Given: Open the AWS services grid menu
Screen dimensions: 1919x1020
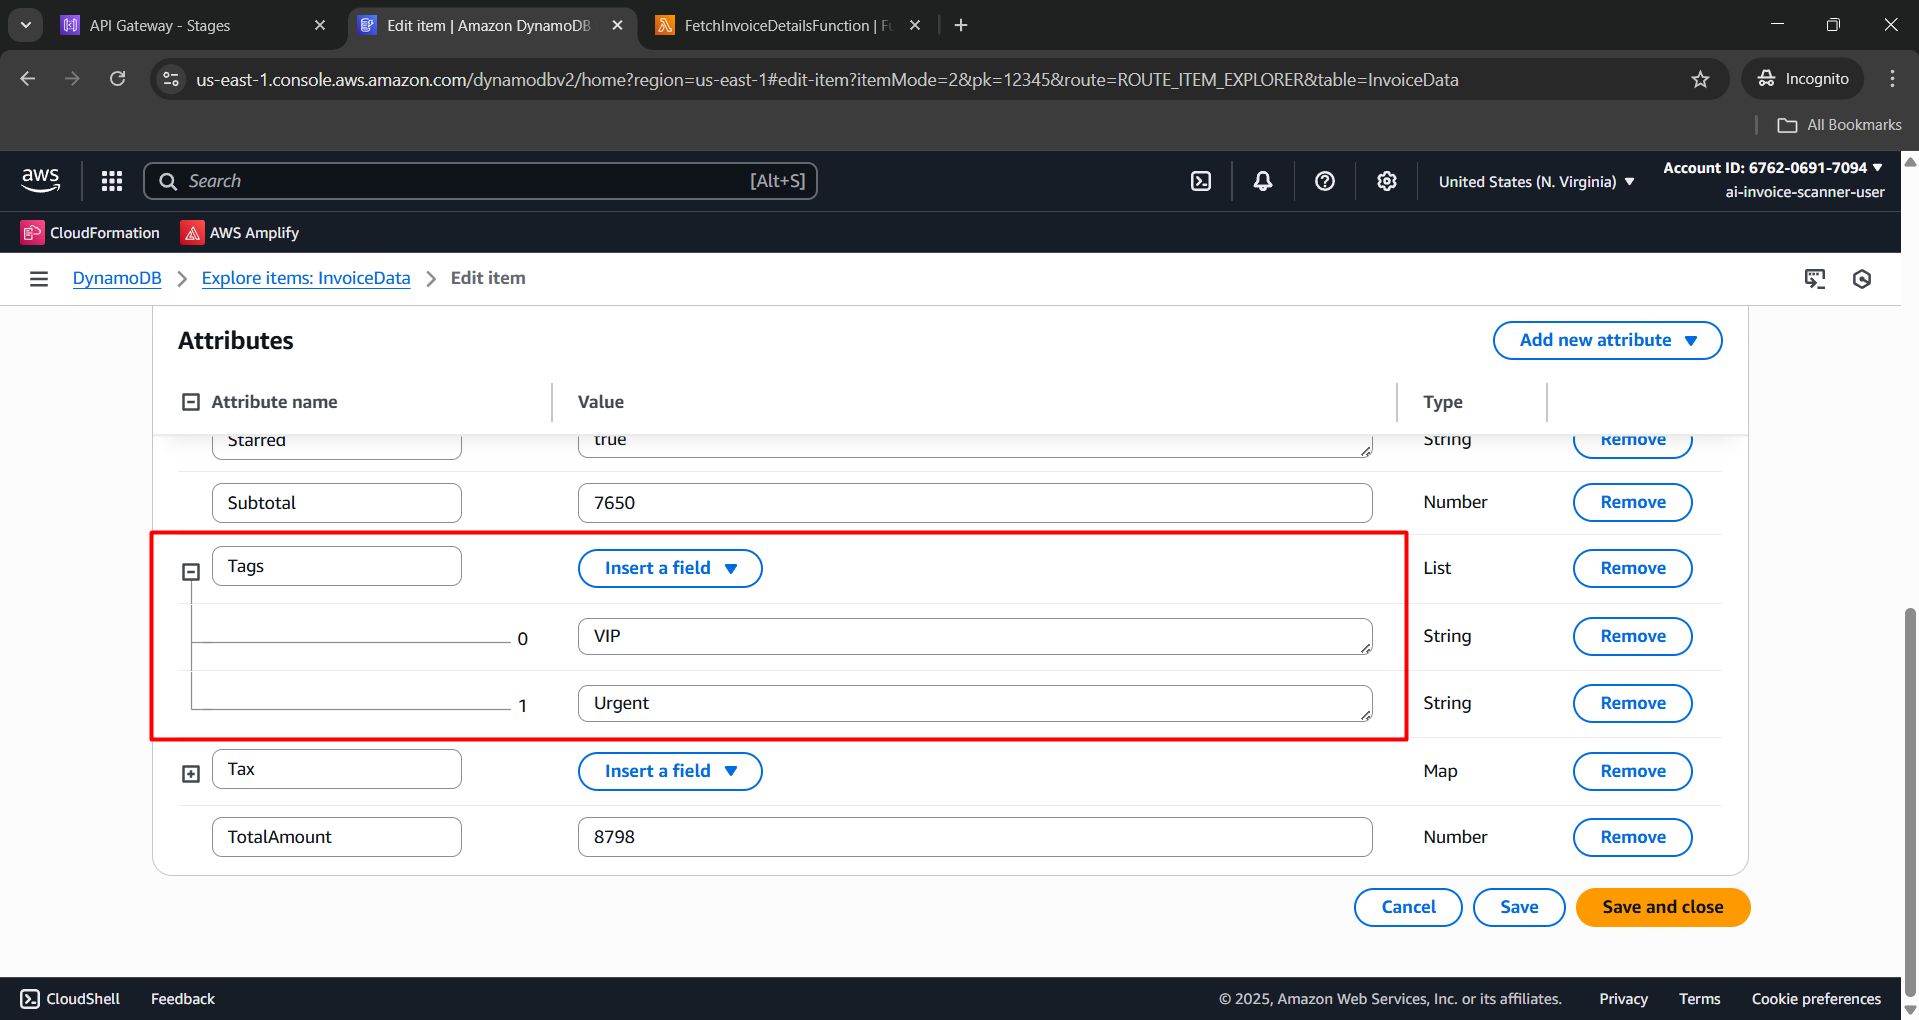Looking at the screenshot, I should point(111,181).
